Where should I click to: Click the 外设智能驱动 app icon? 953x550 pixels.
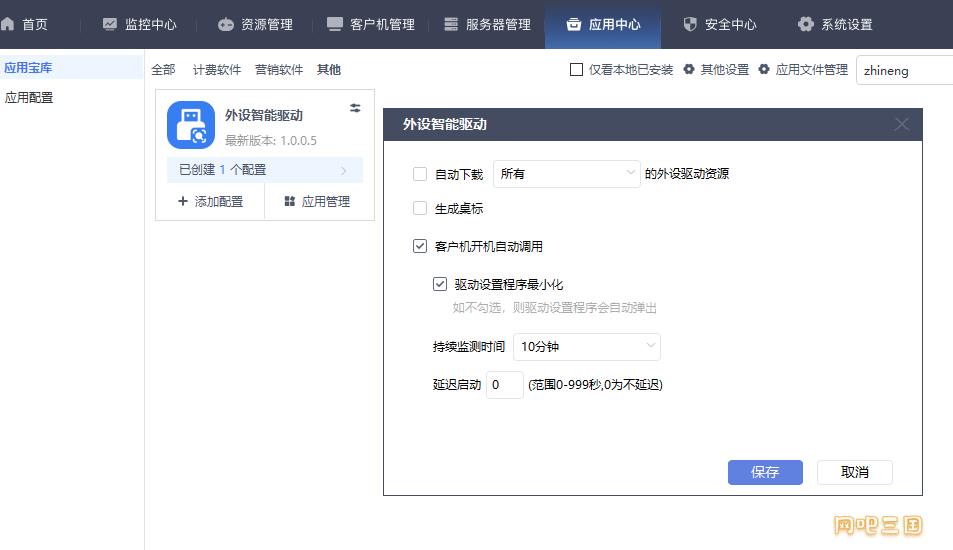pos(191,125)
